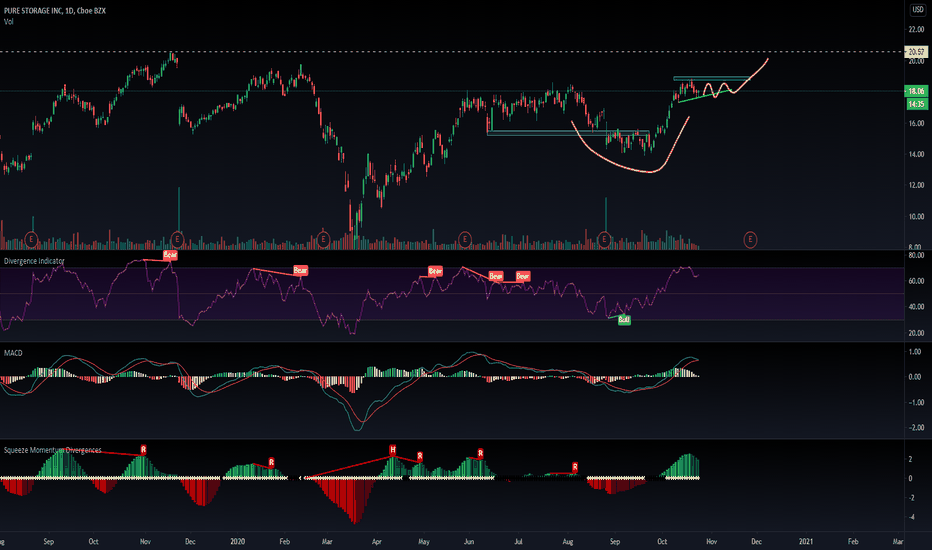The image size is (932, 550).
Task: Click the -2.00 value on MACD scale
Action: click(915, 428)
